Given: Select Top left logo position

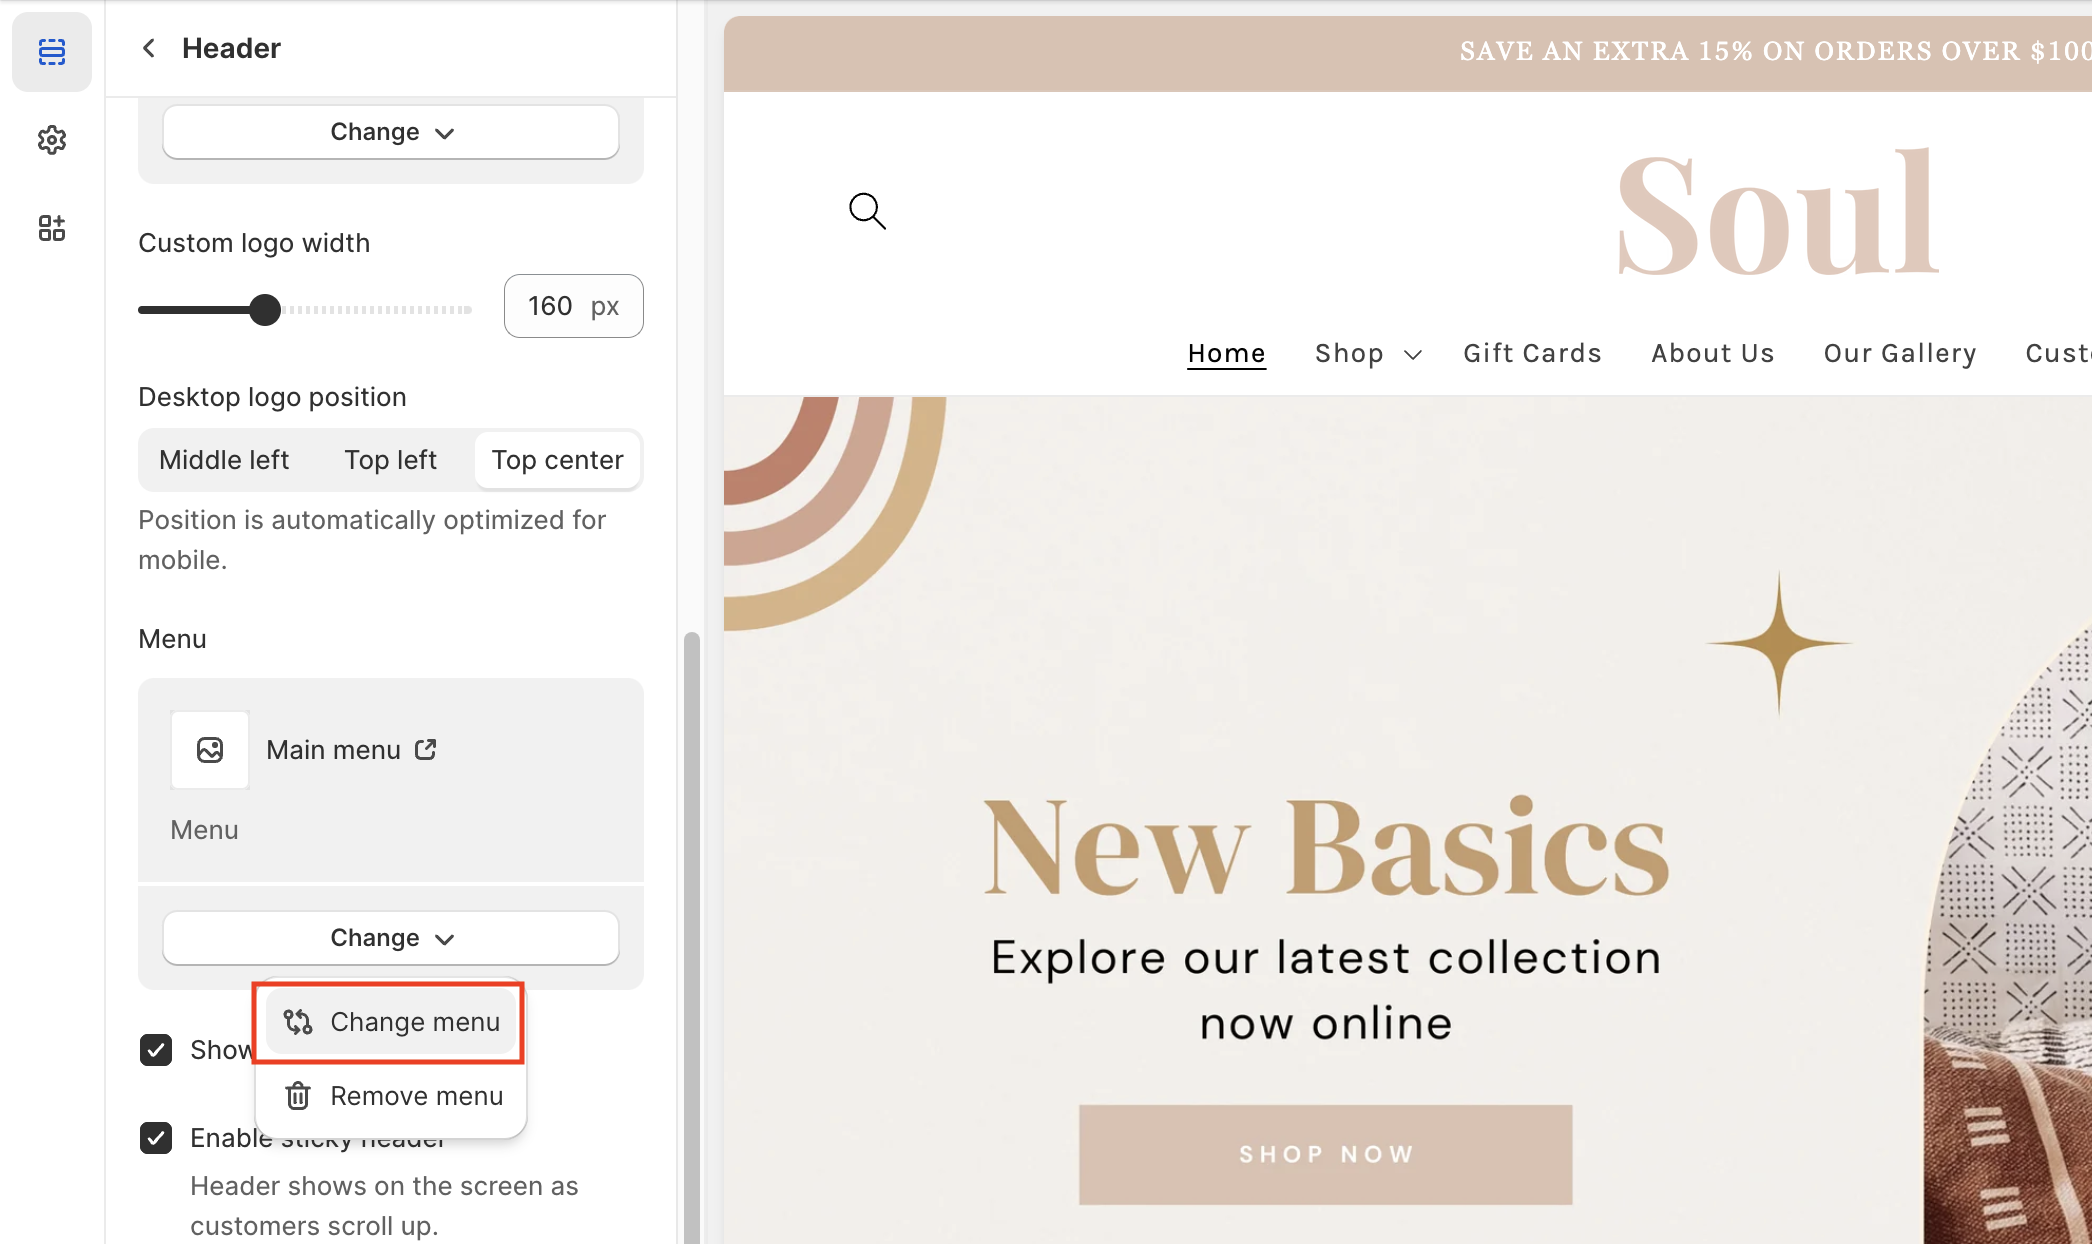Looking at the screenshot, I should coord(390,460).
